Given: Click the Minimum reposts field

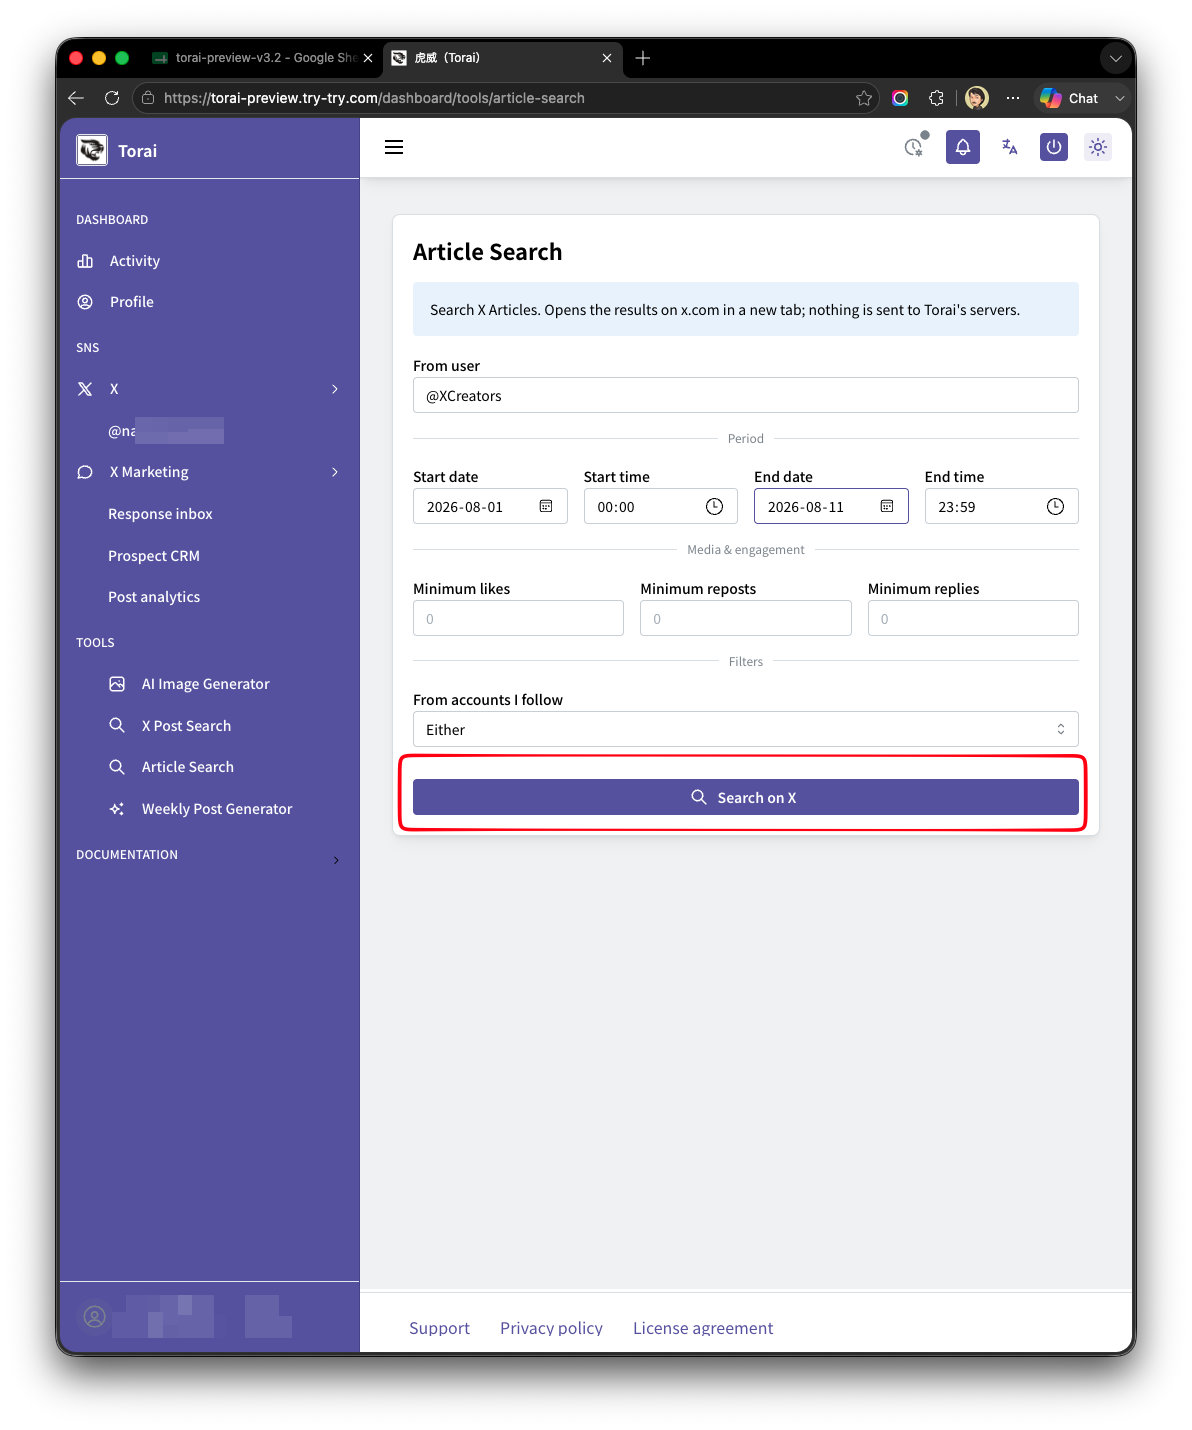Looking at the screenshot, I should (746, 618).
